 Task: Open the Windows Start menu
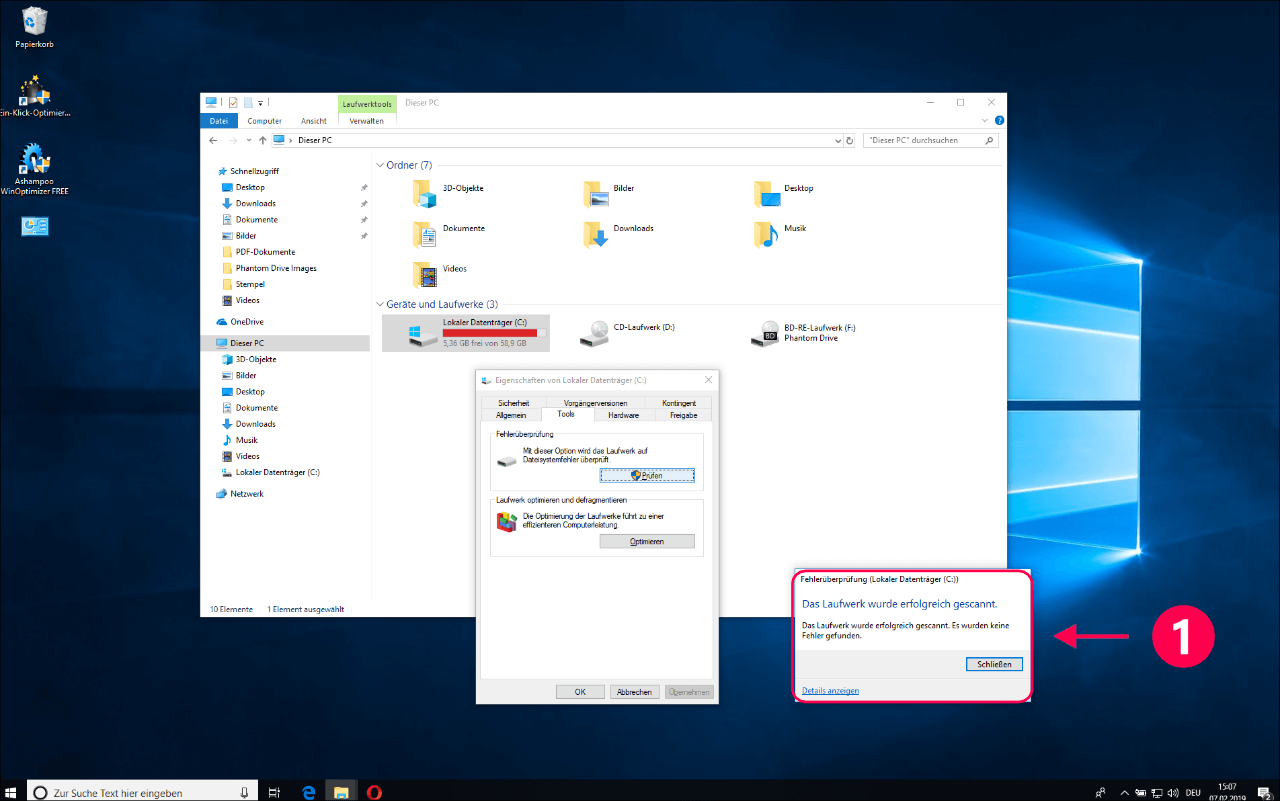[12, 792]
